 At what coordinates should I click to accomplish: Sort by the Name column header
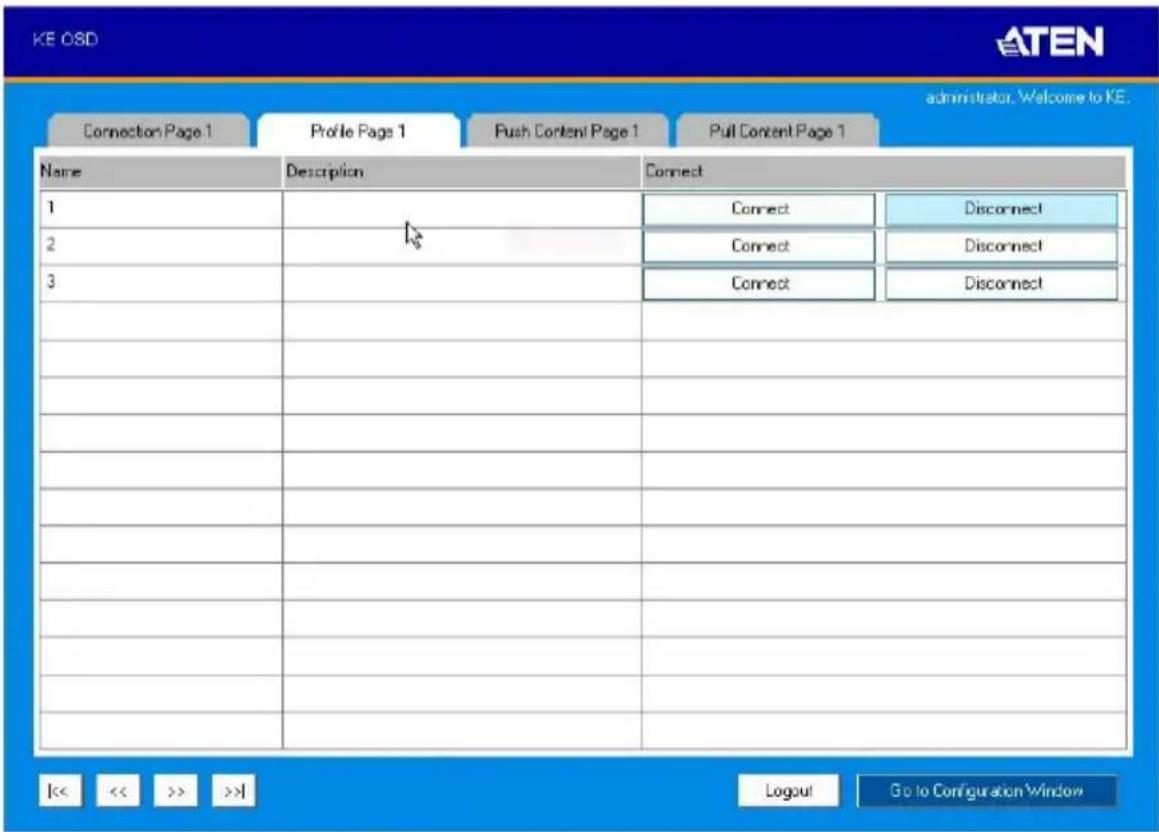click(160, 171)
